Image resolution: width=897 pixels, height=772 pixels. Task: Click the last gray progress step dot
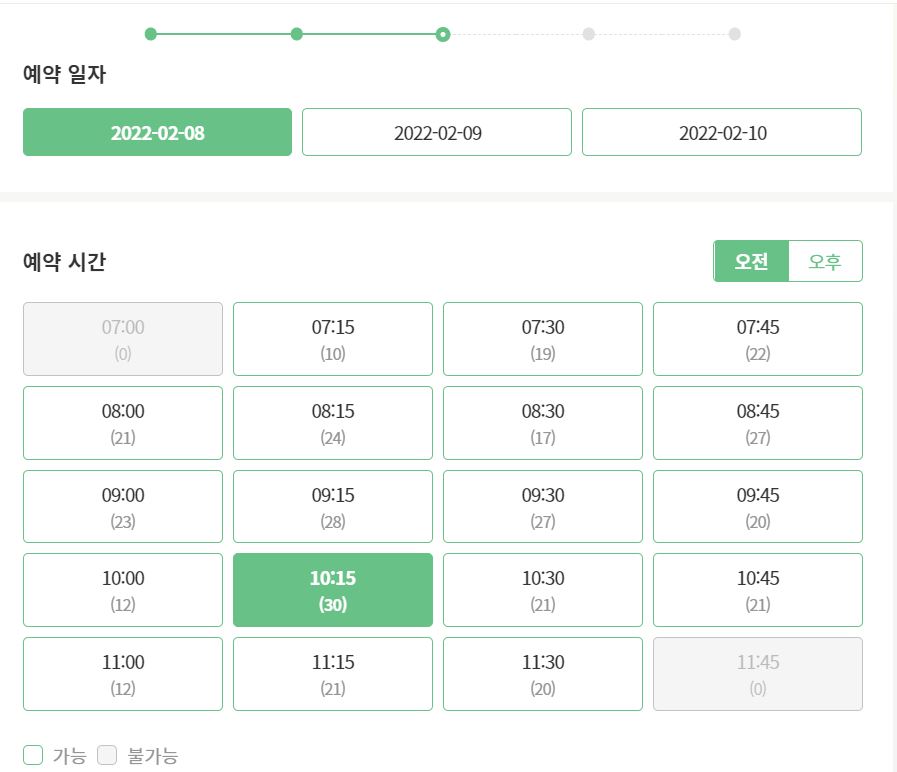[735, 34]
